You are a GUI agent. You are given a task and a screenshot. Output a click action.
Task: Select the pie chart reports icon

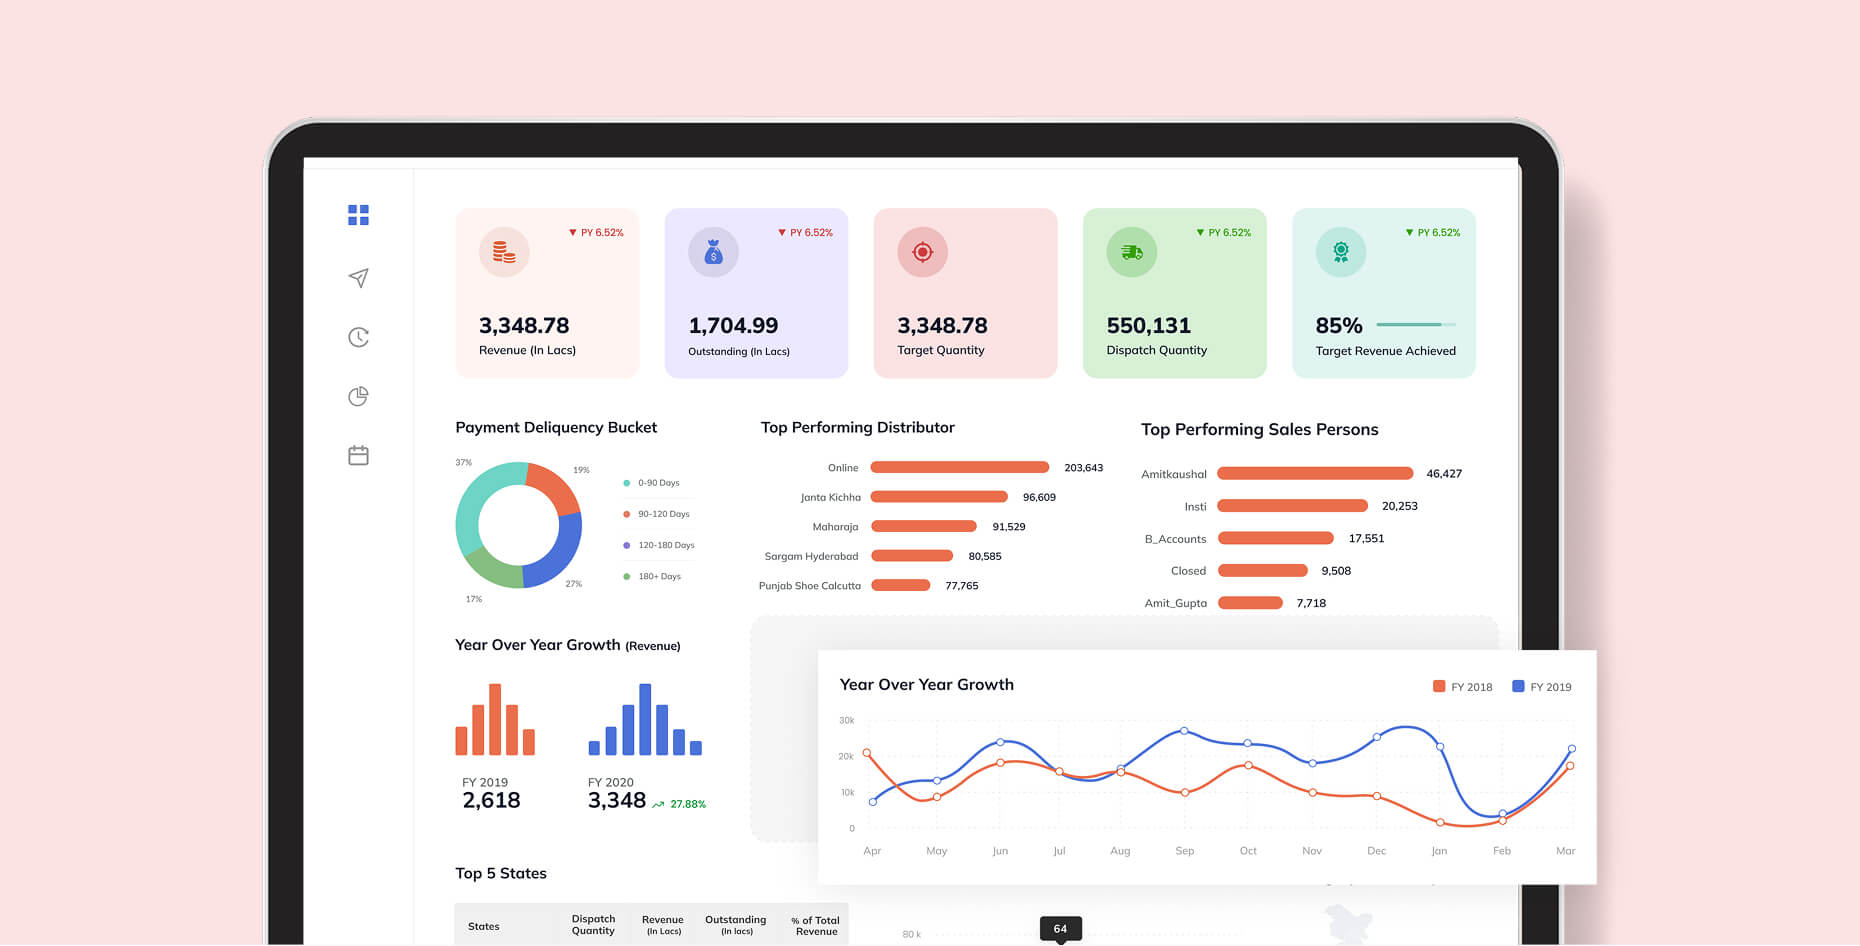point(358,397)
